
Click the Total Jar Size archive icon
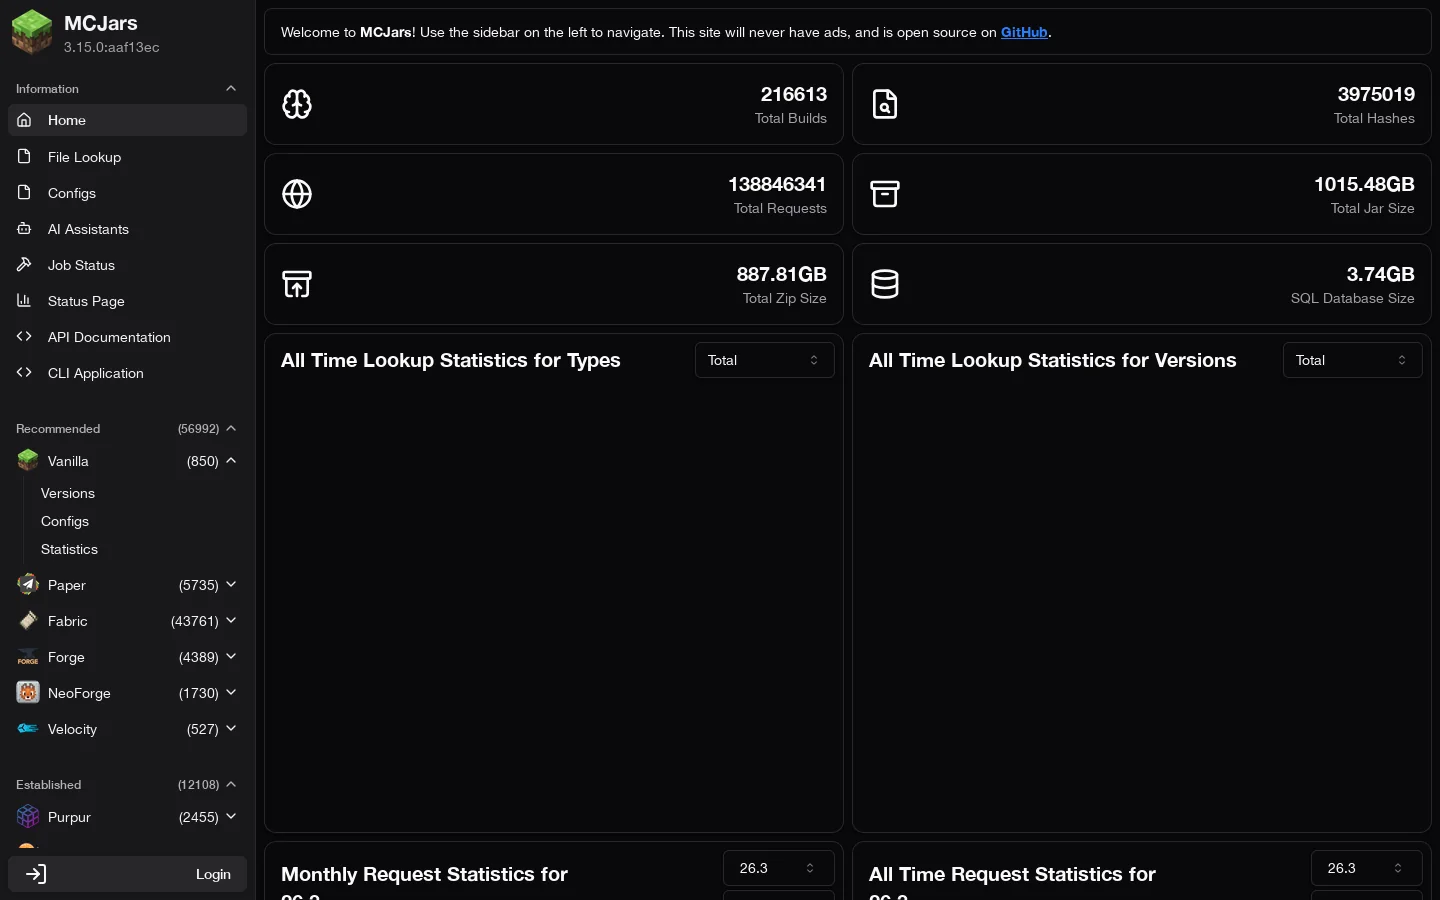885,194
